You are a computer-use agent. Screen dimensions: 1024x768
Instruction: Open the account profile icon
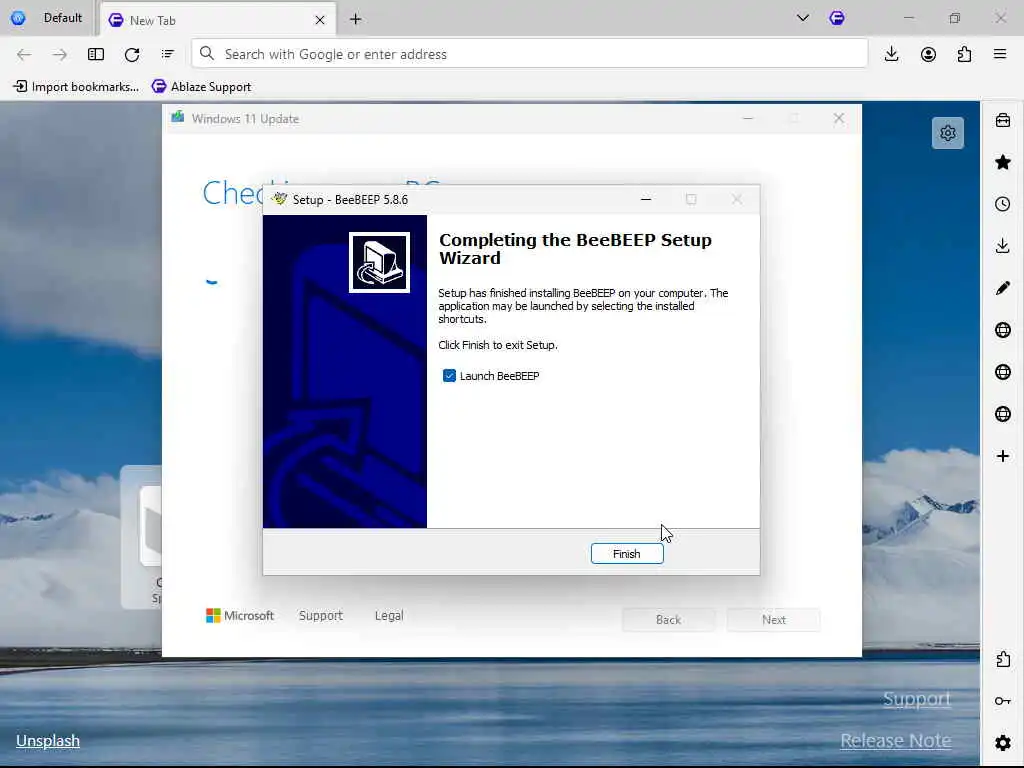pos(928,54)
